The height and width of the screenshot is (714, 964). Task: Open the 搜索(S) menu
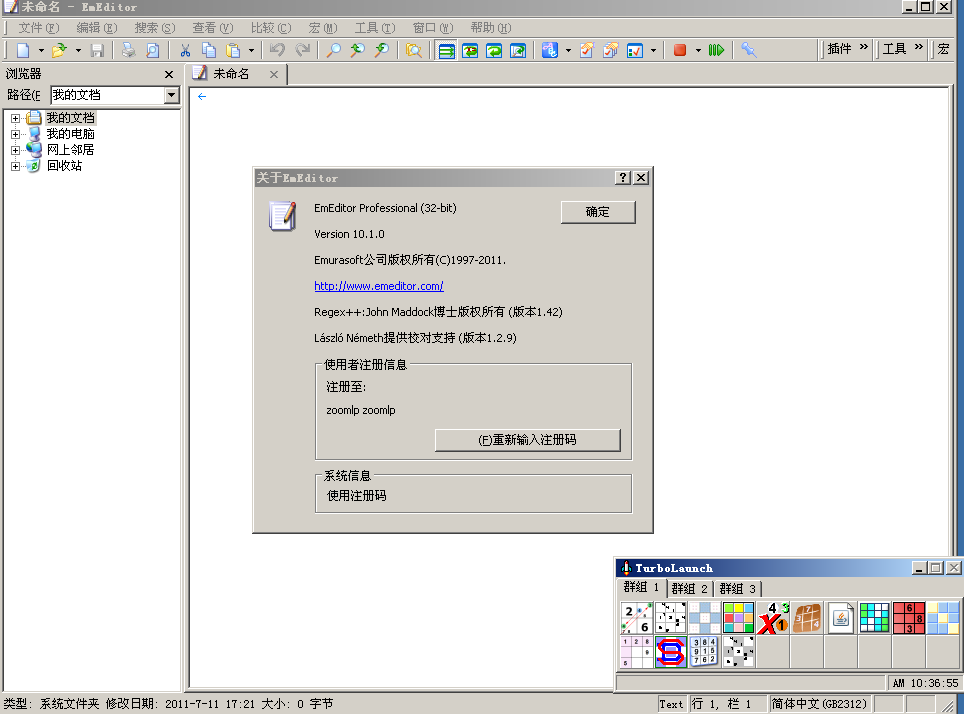click(x=155, y=28)
